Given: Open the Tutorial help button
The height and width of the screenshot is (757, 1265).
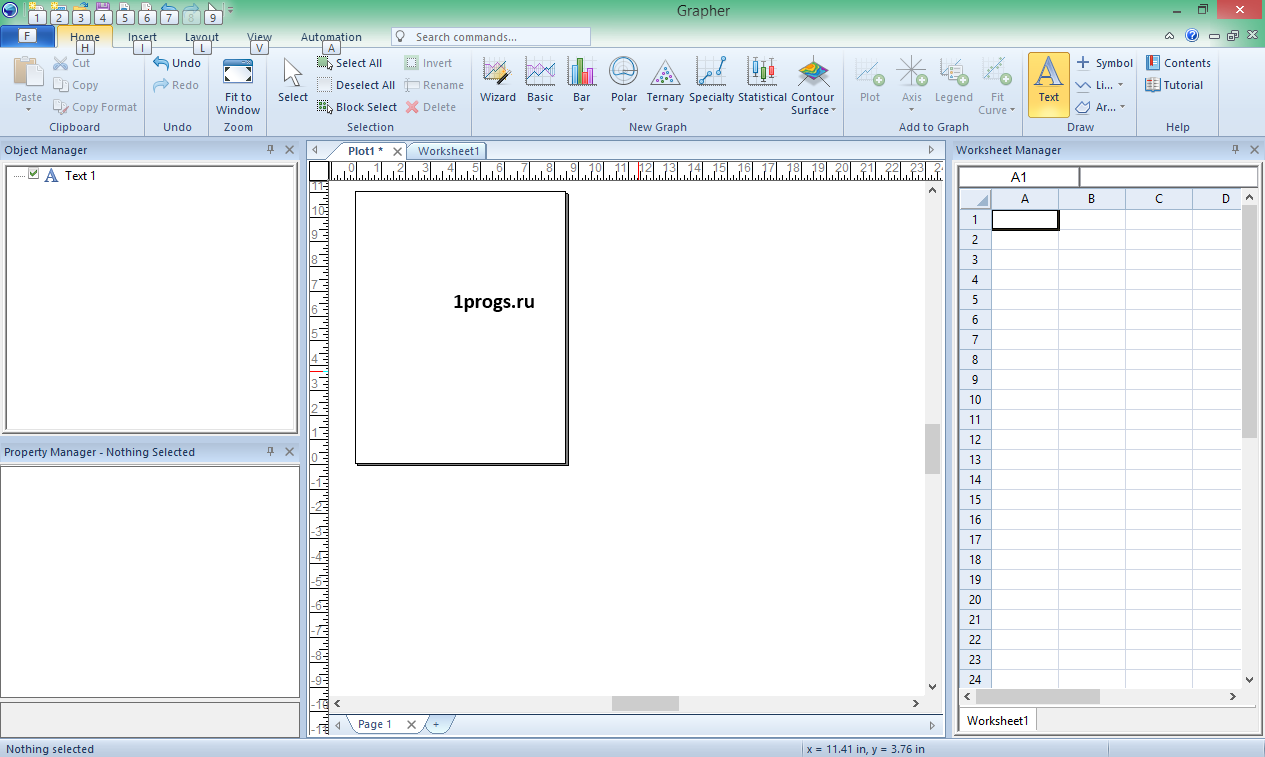Looking at the screenshot, I should click(1175, 85).
